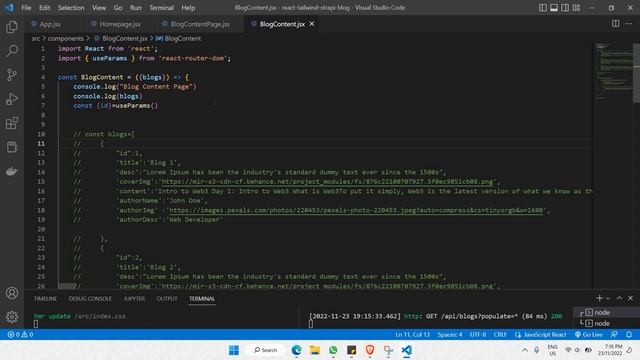The width and height of the screenshot is (640, 360).
Task: Switch to the Homepage.jsx editor tab
Action: click(120, 24)
